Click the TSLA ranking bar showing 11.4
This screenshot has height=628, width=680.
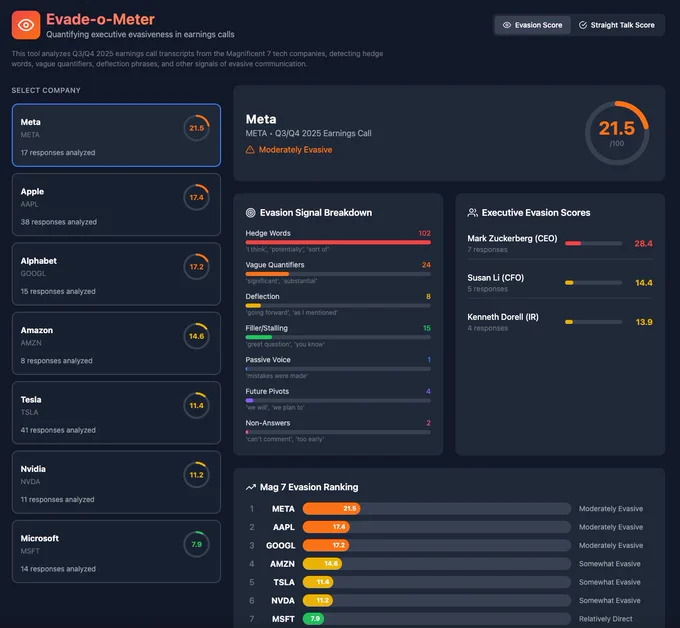coord(318,582)
